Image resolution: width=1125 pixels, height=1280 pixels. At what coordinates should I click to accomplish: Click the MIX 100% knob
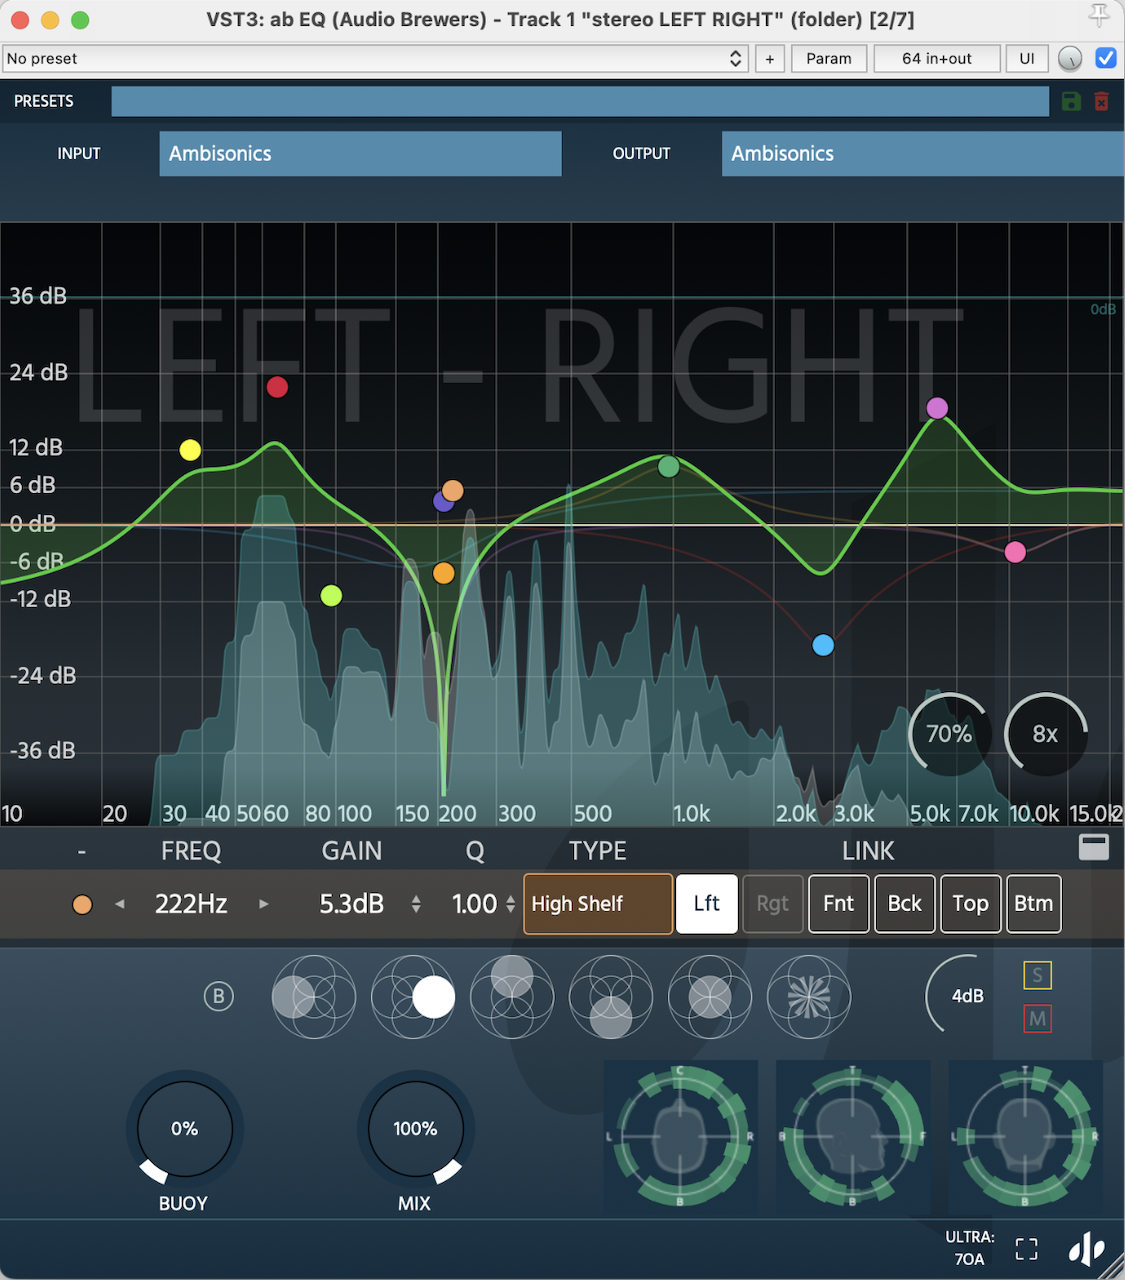point(415,1130)
